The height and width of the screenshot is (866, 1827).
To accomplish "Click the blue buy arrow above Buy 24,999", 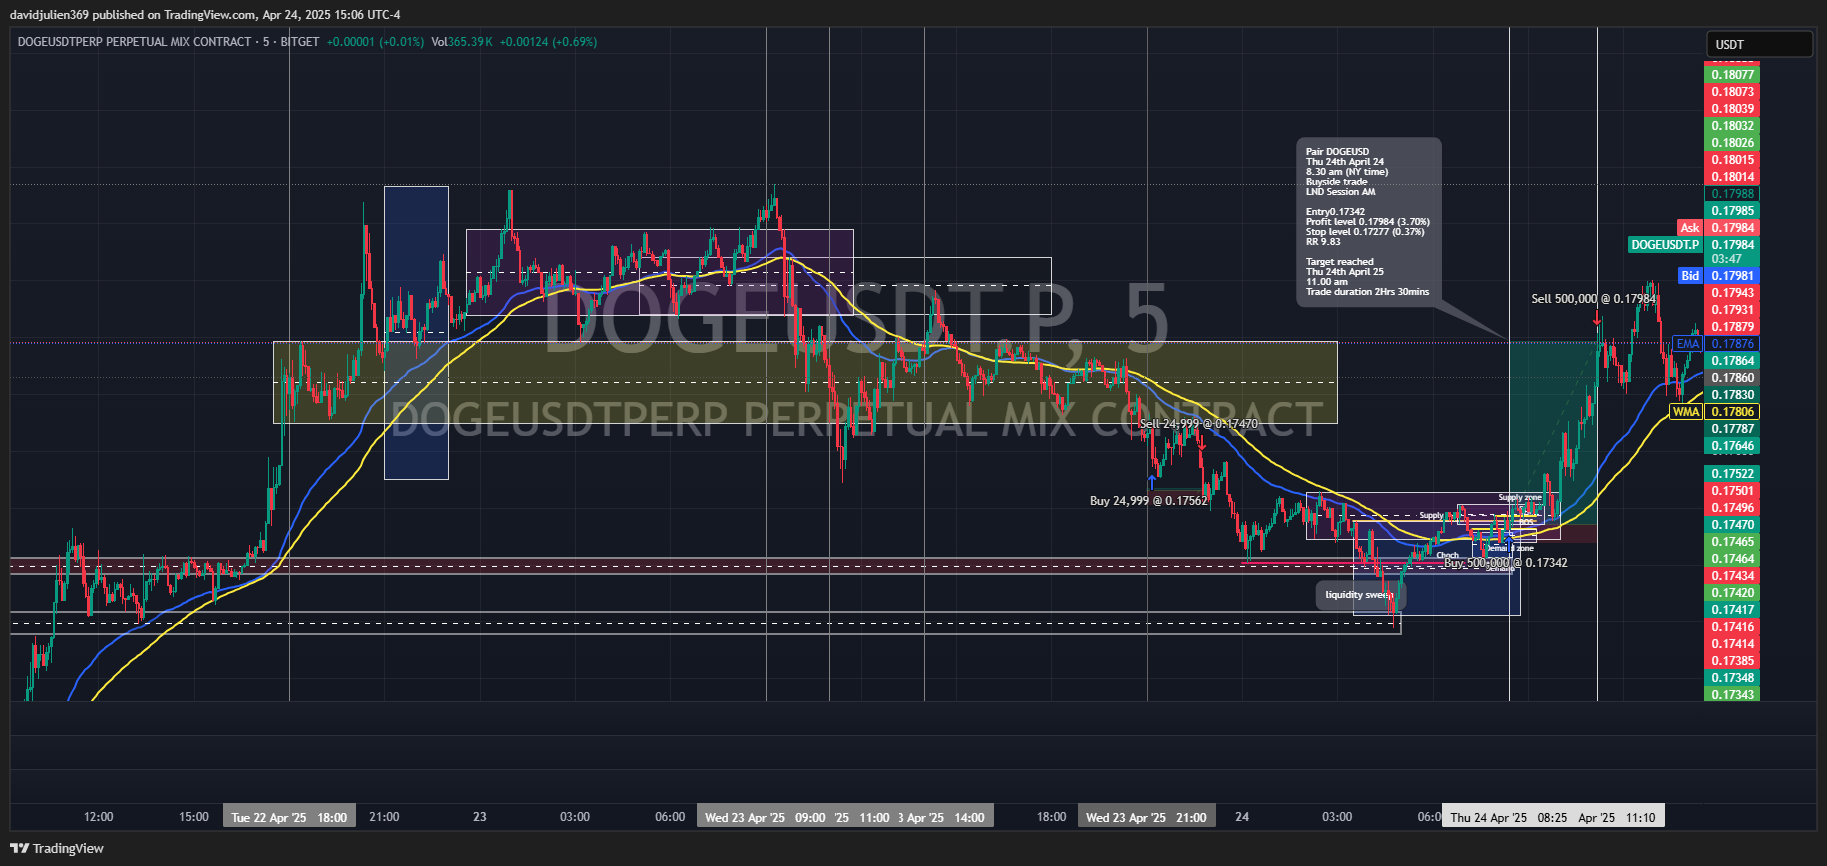I will pyautogui.click(x=1151, y=482).
